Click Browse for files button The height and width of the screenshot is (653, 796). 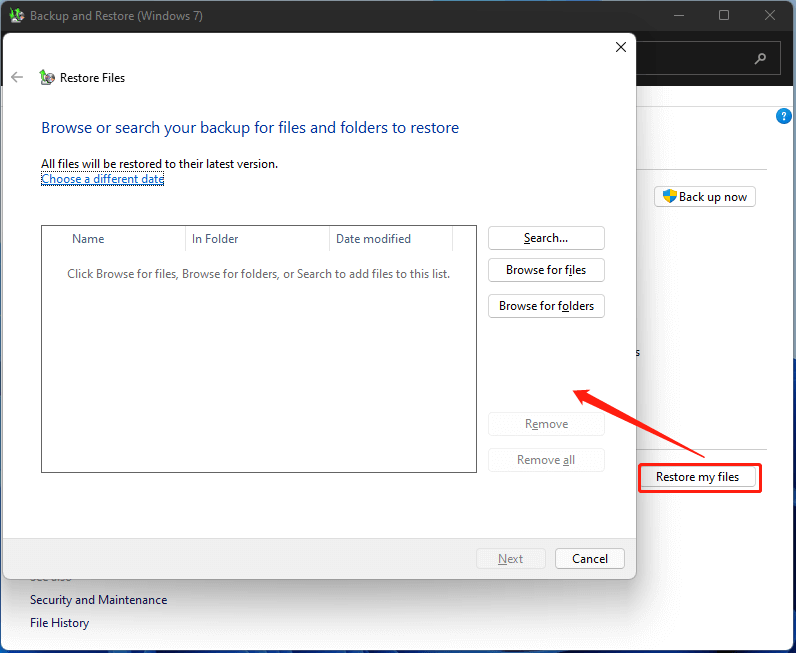pyautogui.click(x=546, y=270)
